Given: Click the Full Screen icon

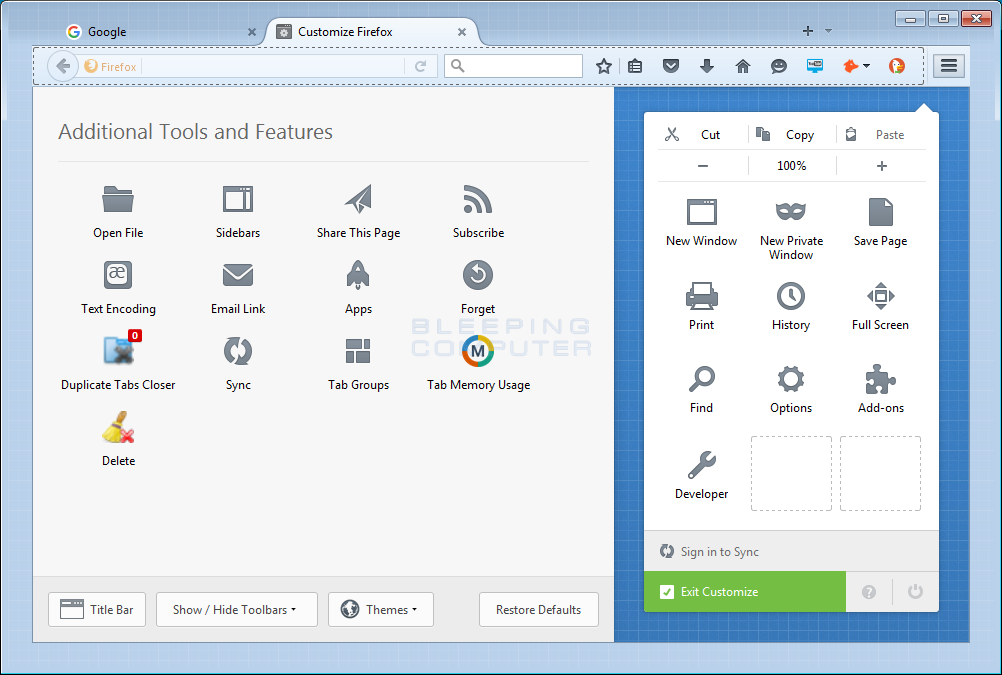Looking at the screenshot, I should coord(881,296).
